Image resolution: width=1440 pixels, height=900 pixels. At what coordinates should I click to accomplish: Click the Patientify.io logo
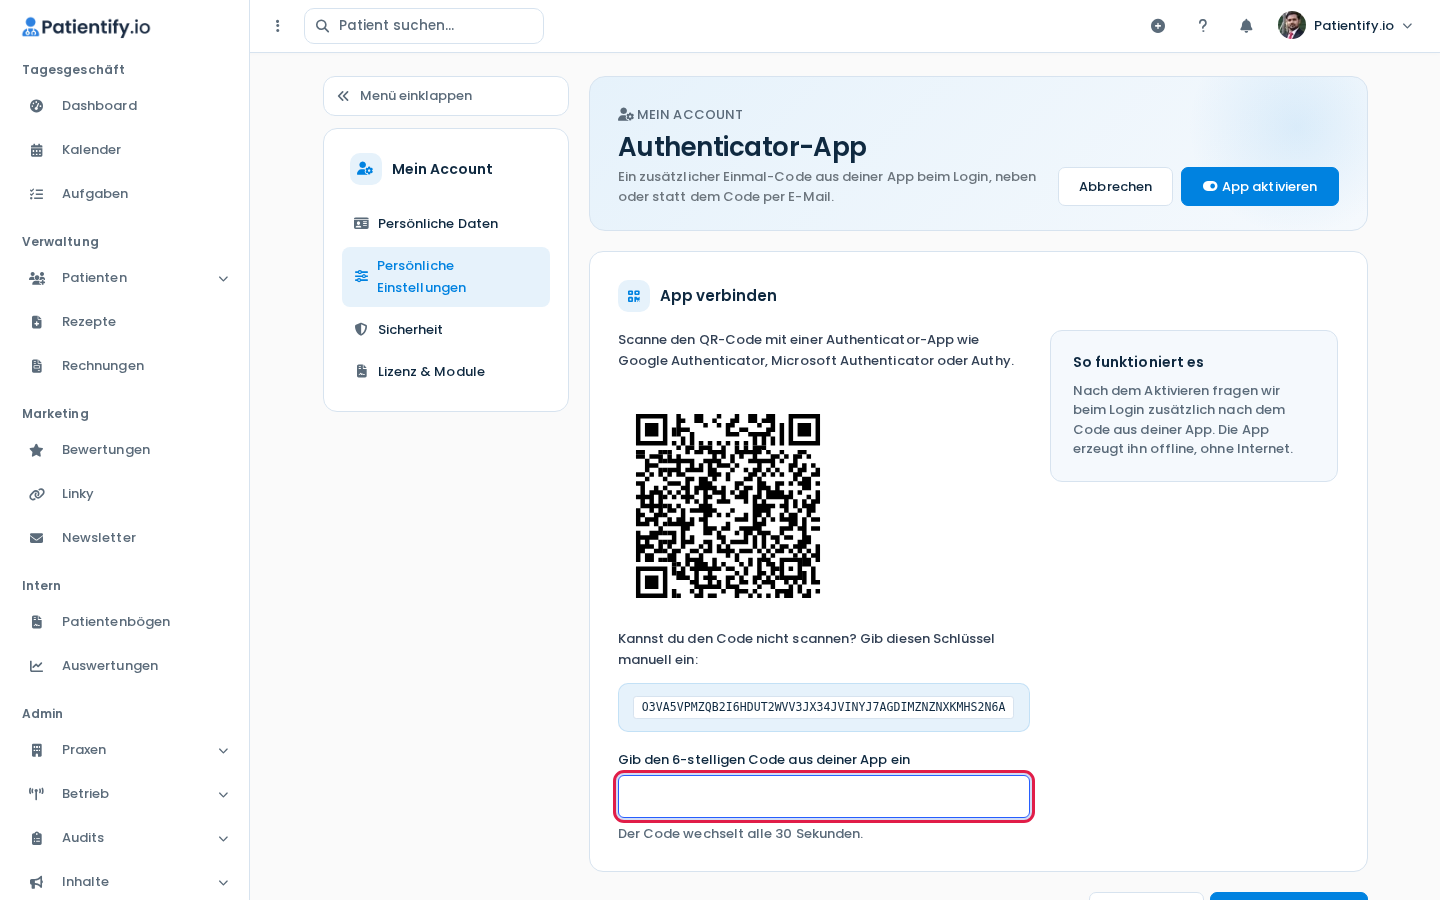point(86,27)
